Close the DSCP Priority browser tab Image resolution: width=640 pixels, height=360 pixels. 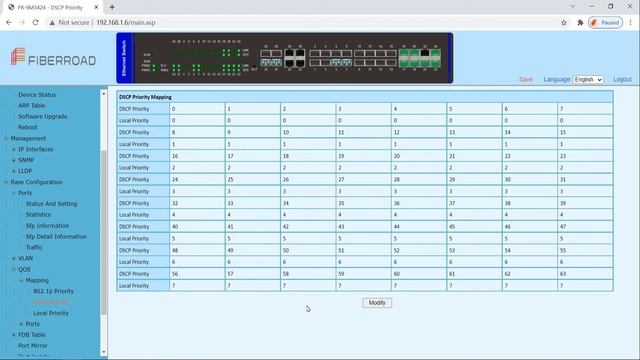point(96,7)
